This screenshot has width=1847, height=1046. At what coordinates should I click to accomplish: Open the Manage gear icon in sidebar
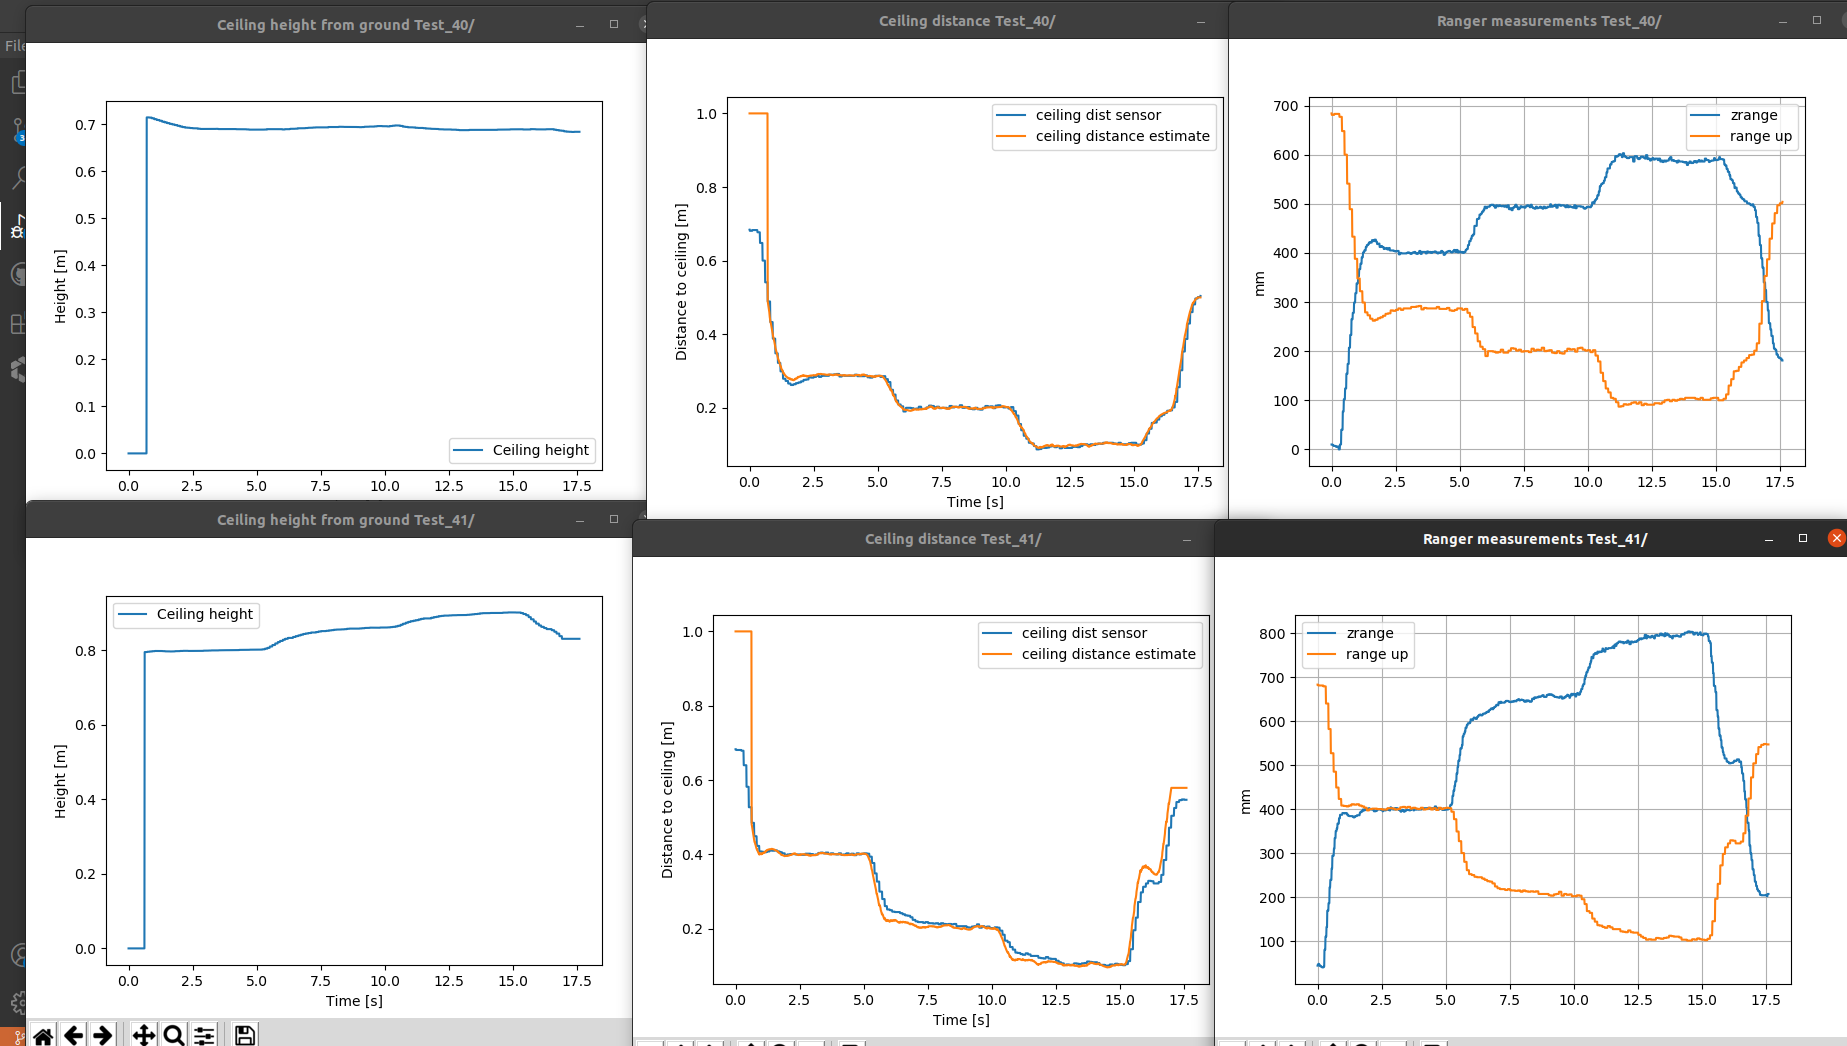click(17, 1001)
